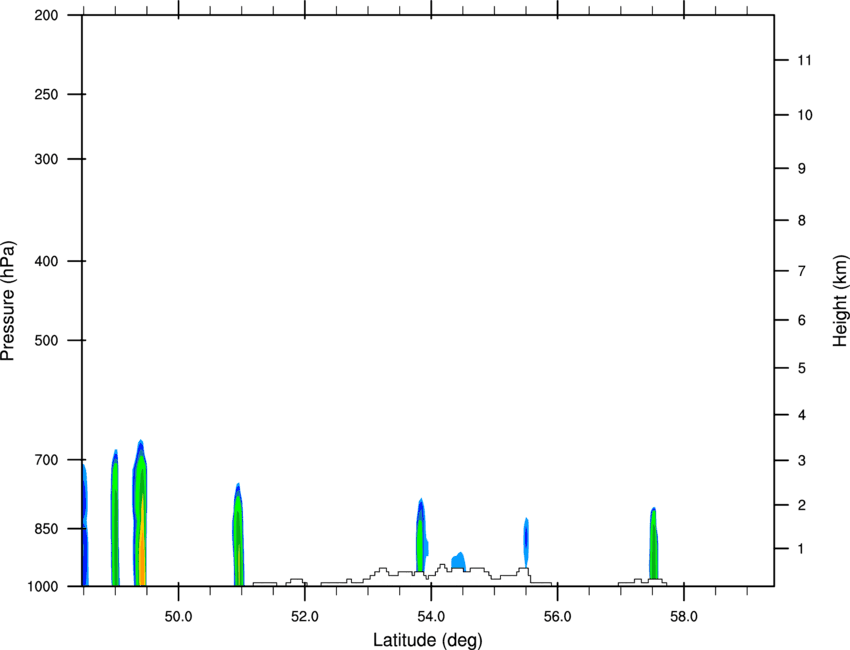Click height tick label 1
The height and width of the screenshot is (650, 850).
pyautogui.click(x=802, y=549)
